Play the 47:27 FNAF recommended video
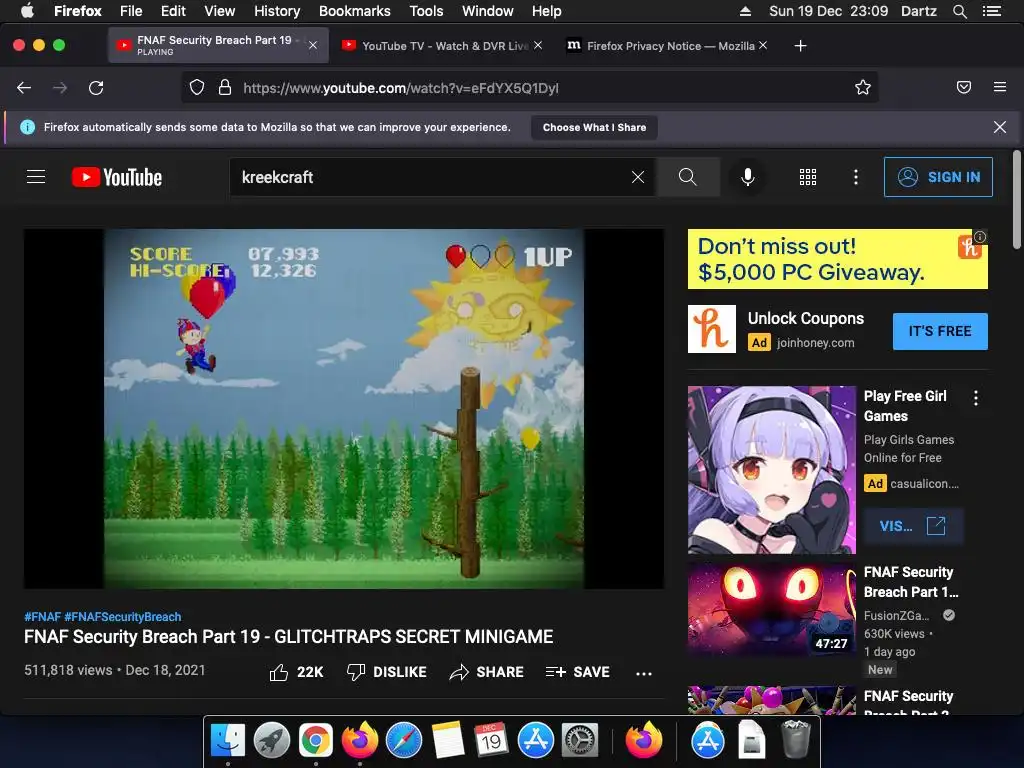Image resolution: width=1024 pixels, height=768 pixels. tap(771, 609)
